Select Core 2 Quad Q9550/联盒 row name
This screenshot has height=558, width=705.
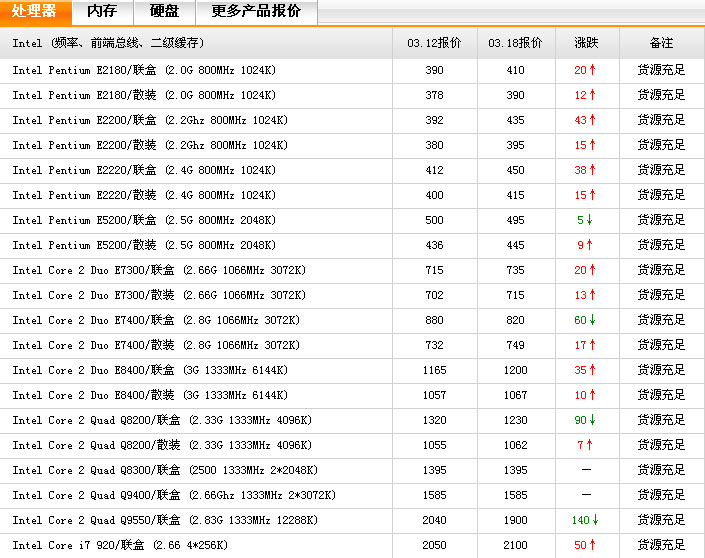coord(165,521)
